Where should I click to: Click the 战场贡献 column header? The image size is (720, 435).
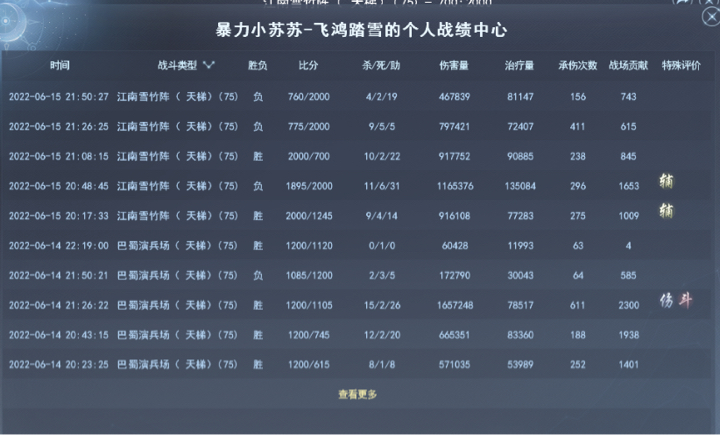coord(628,66)
